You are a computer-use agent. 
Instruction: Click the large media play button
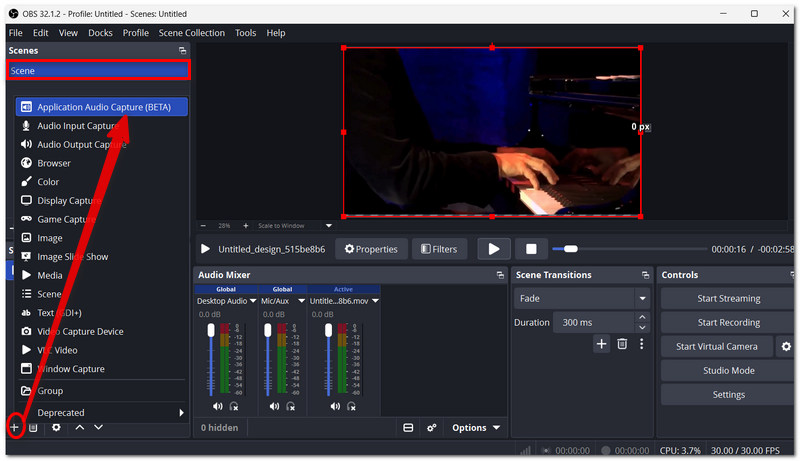[x=493, y=249]
